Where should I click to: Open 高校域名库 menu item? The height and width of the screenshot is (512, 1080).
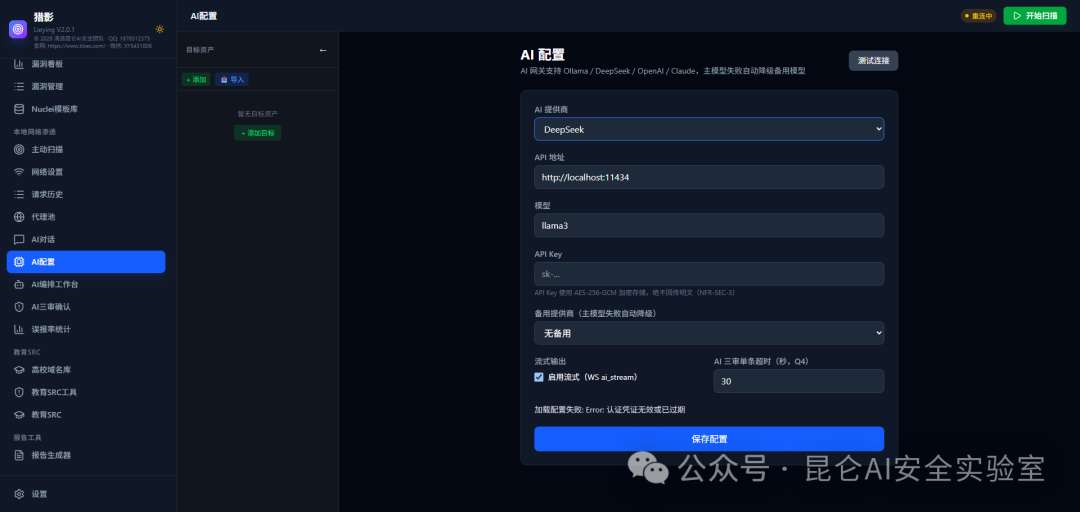[x=86, y=370]
